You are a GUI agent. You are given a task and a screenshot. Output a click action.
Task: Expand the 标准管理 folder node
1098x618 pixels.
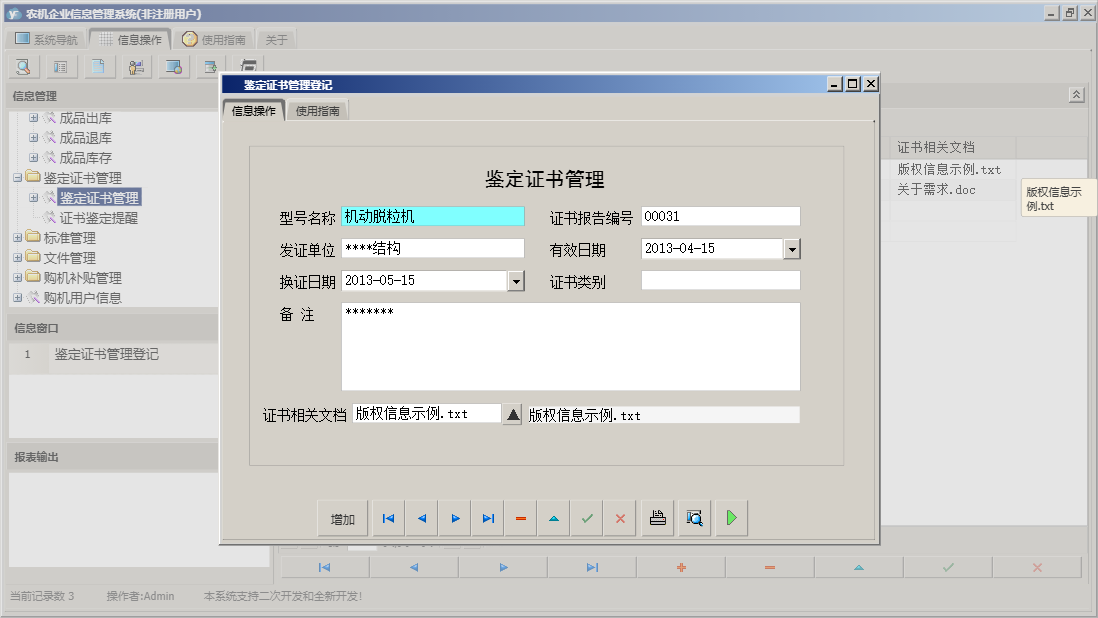tap(18, 238)
